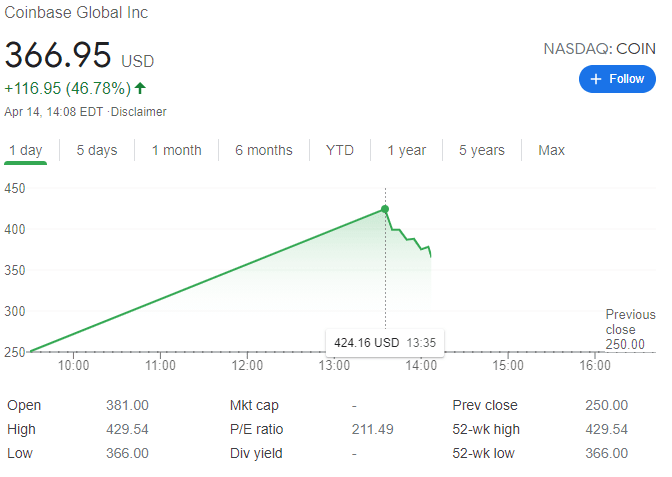Select the Max range tab
672x477 pixels.
[551, 150]
